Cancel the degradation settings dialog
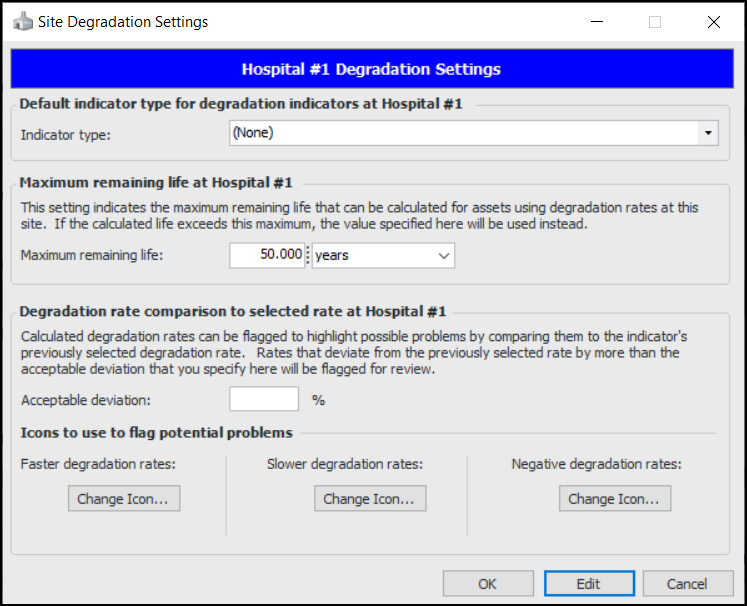The height and width of the screenshot is (606, 747). (687, 584)
